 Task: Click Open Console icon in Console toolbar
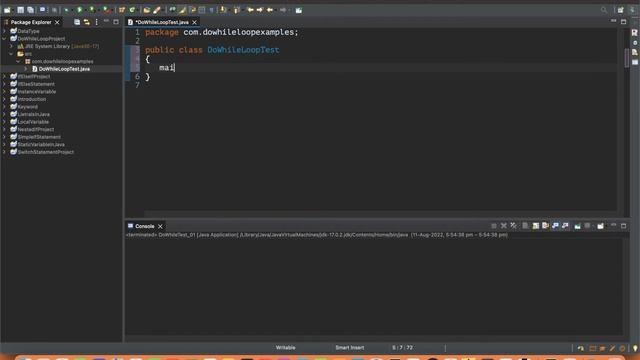pyautogui.click(x=600, y=226)
